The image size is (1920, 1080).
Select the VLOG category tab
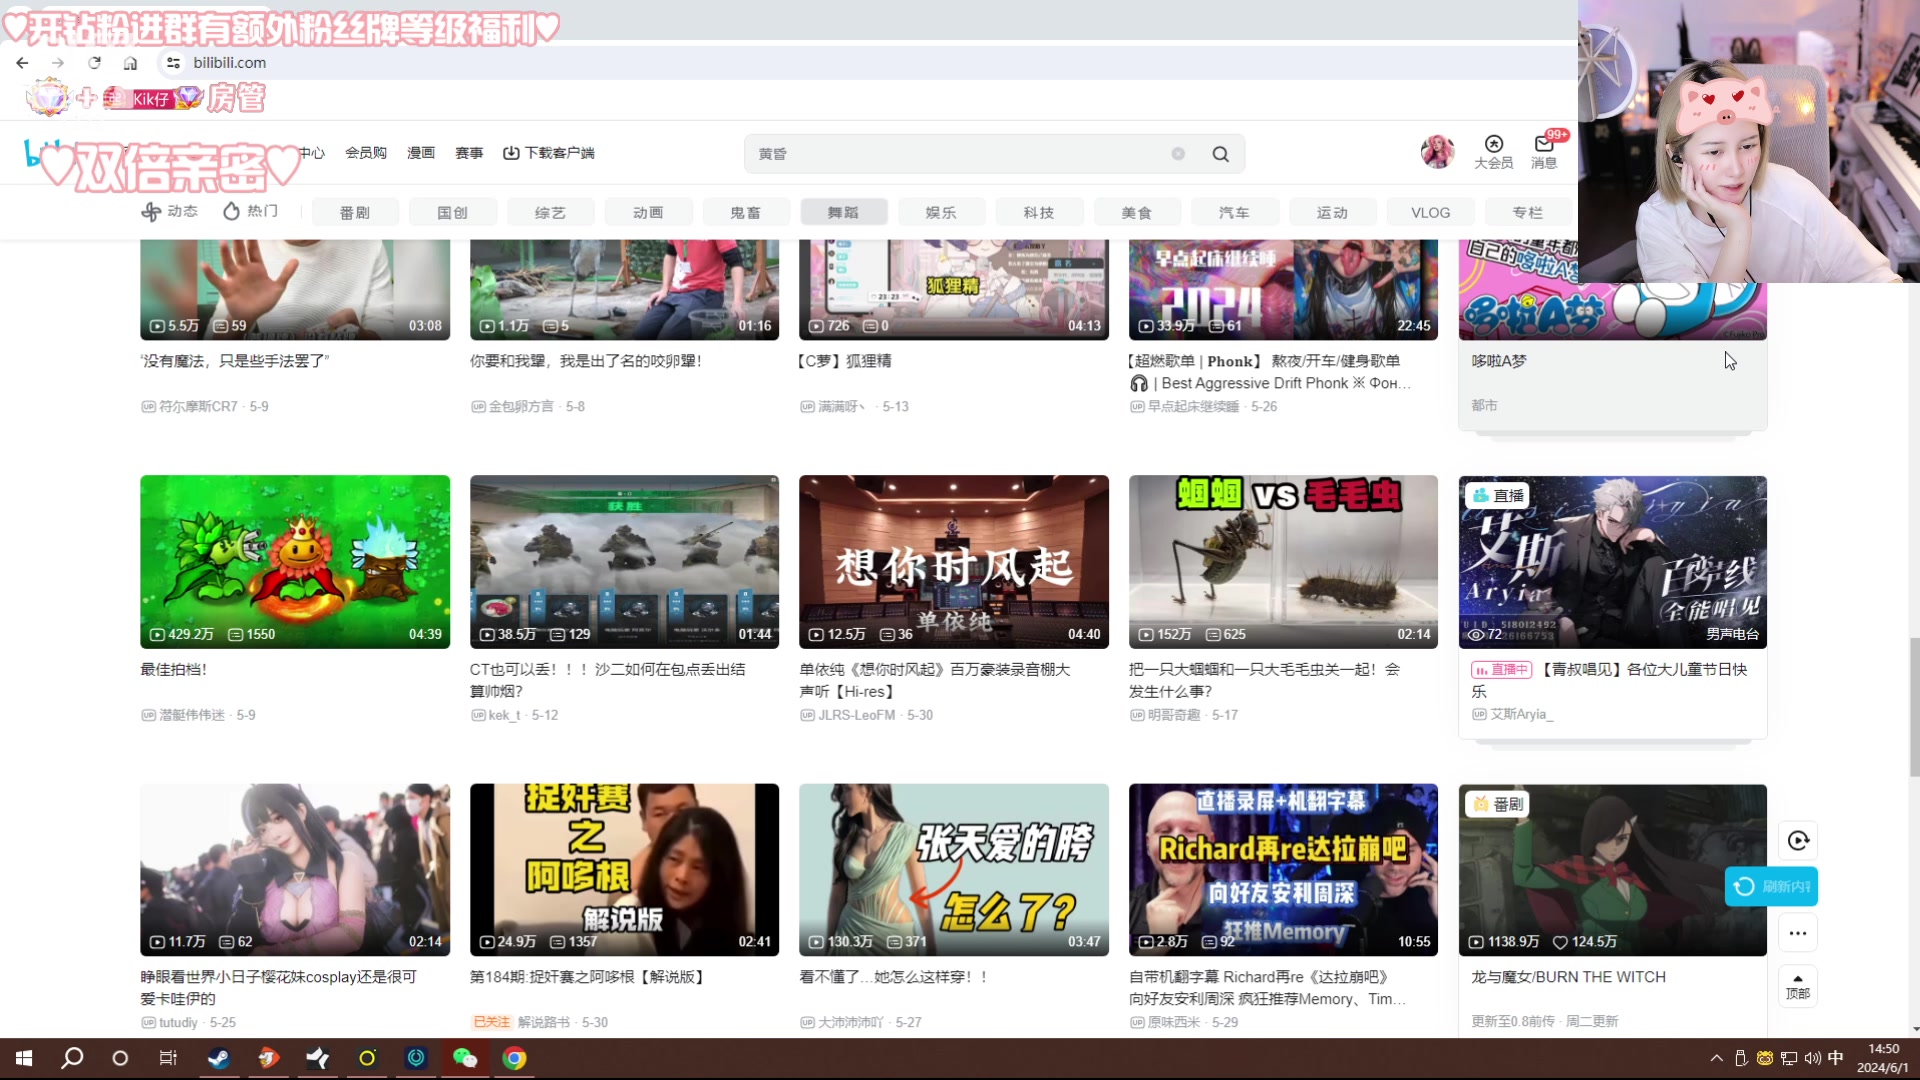tap(1431, 212)
